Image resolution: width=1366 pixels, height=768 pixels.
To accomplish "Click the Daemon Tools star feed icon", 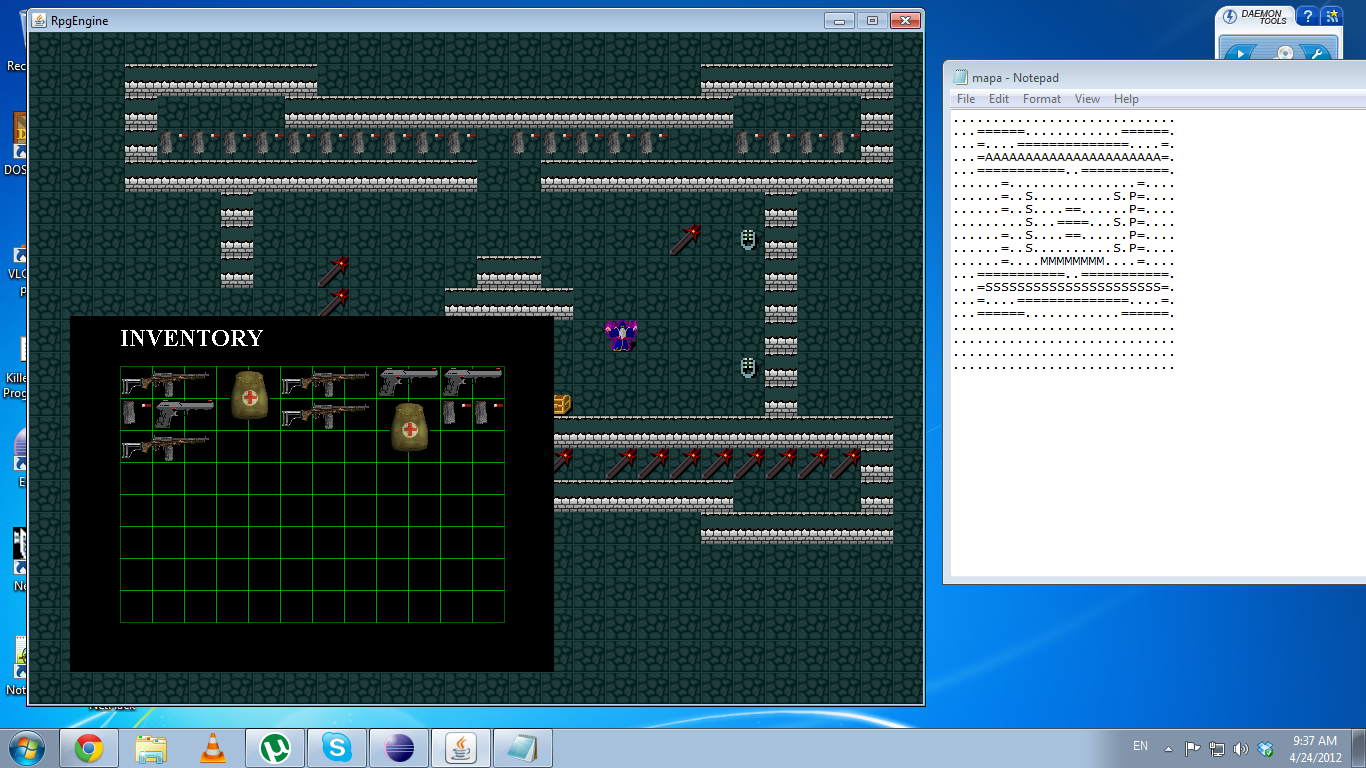I will (x=1331, y=17).
